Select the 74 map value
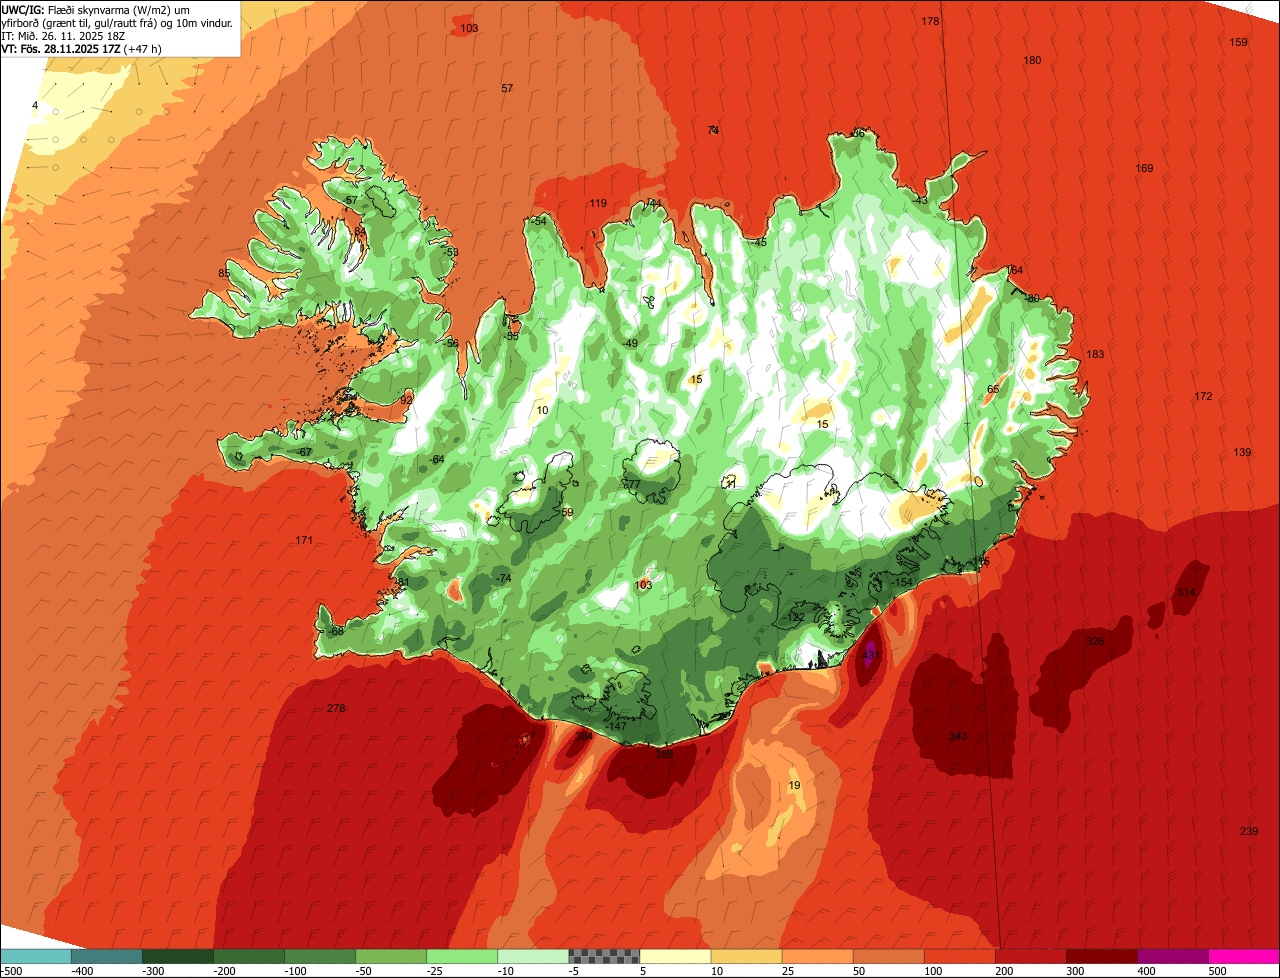The width and height of the screenshot is (1280, 978). coord(713,130)
